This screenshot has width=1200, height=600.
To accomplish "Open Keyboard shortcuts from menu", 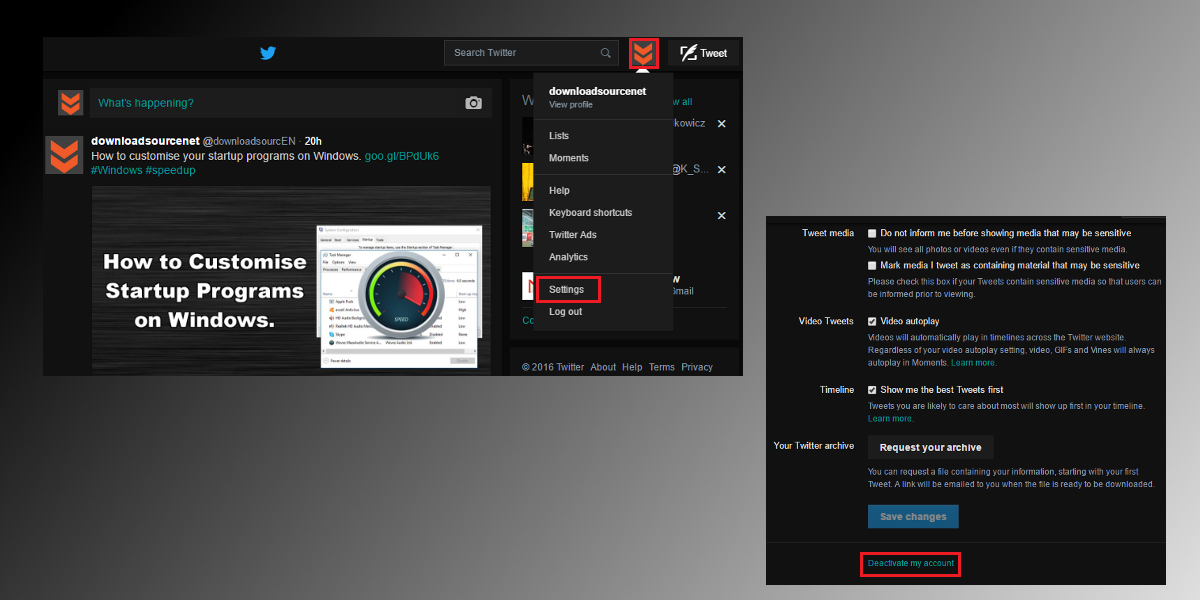I will click(590, 213).
